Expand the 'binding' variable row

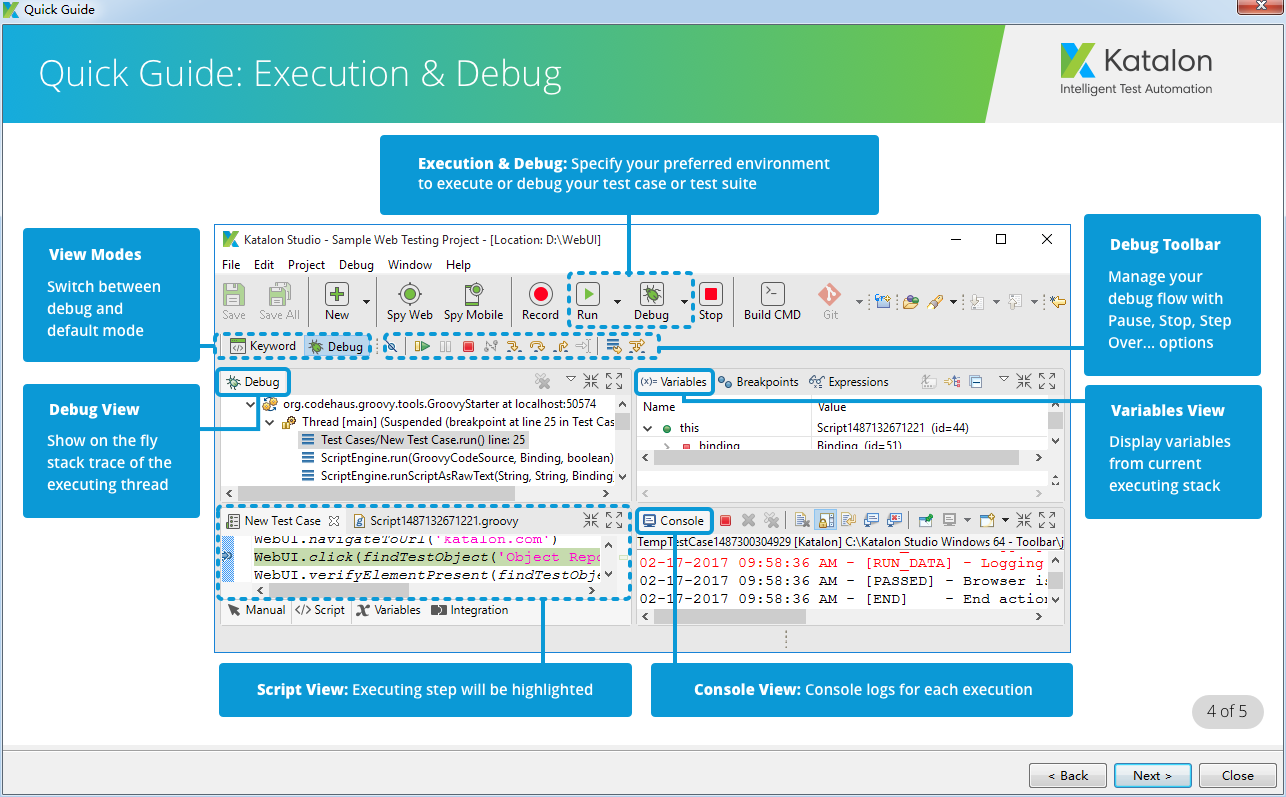[x=667, y=446]
